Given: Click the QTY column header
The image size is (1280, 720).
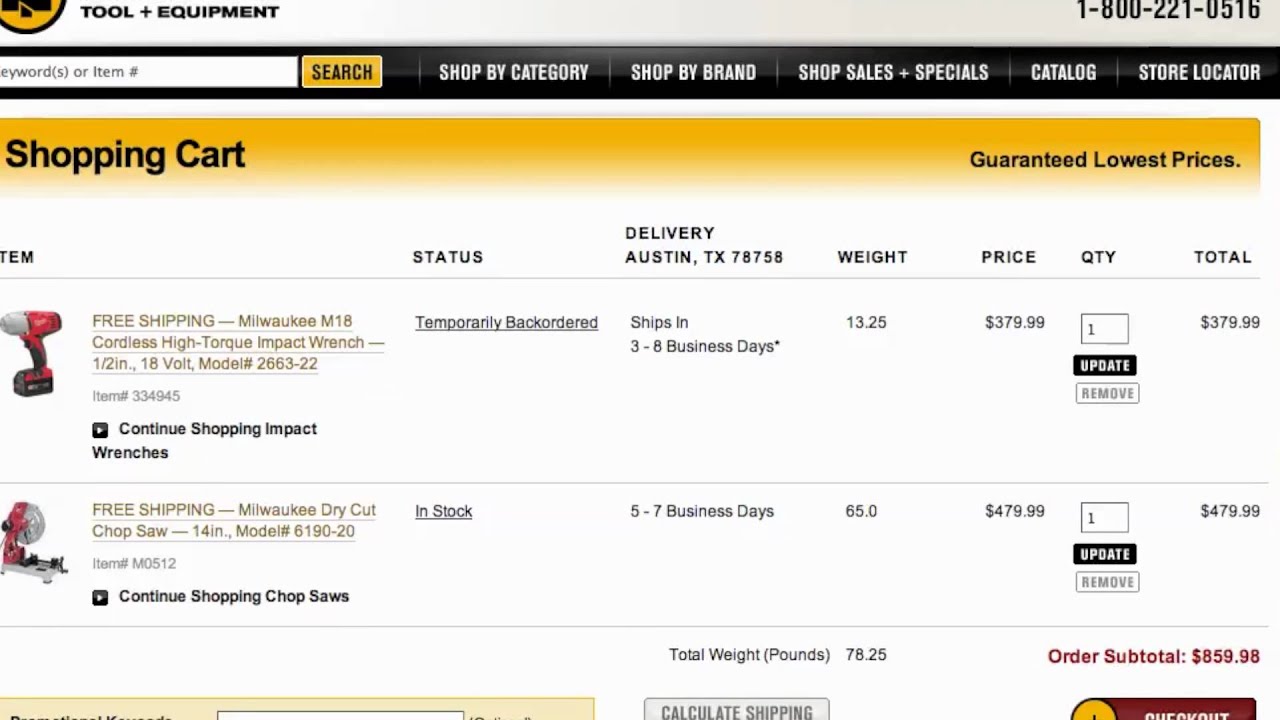Looking at the screenshot, I should point(1098,257).
